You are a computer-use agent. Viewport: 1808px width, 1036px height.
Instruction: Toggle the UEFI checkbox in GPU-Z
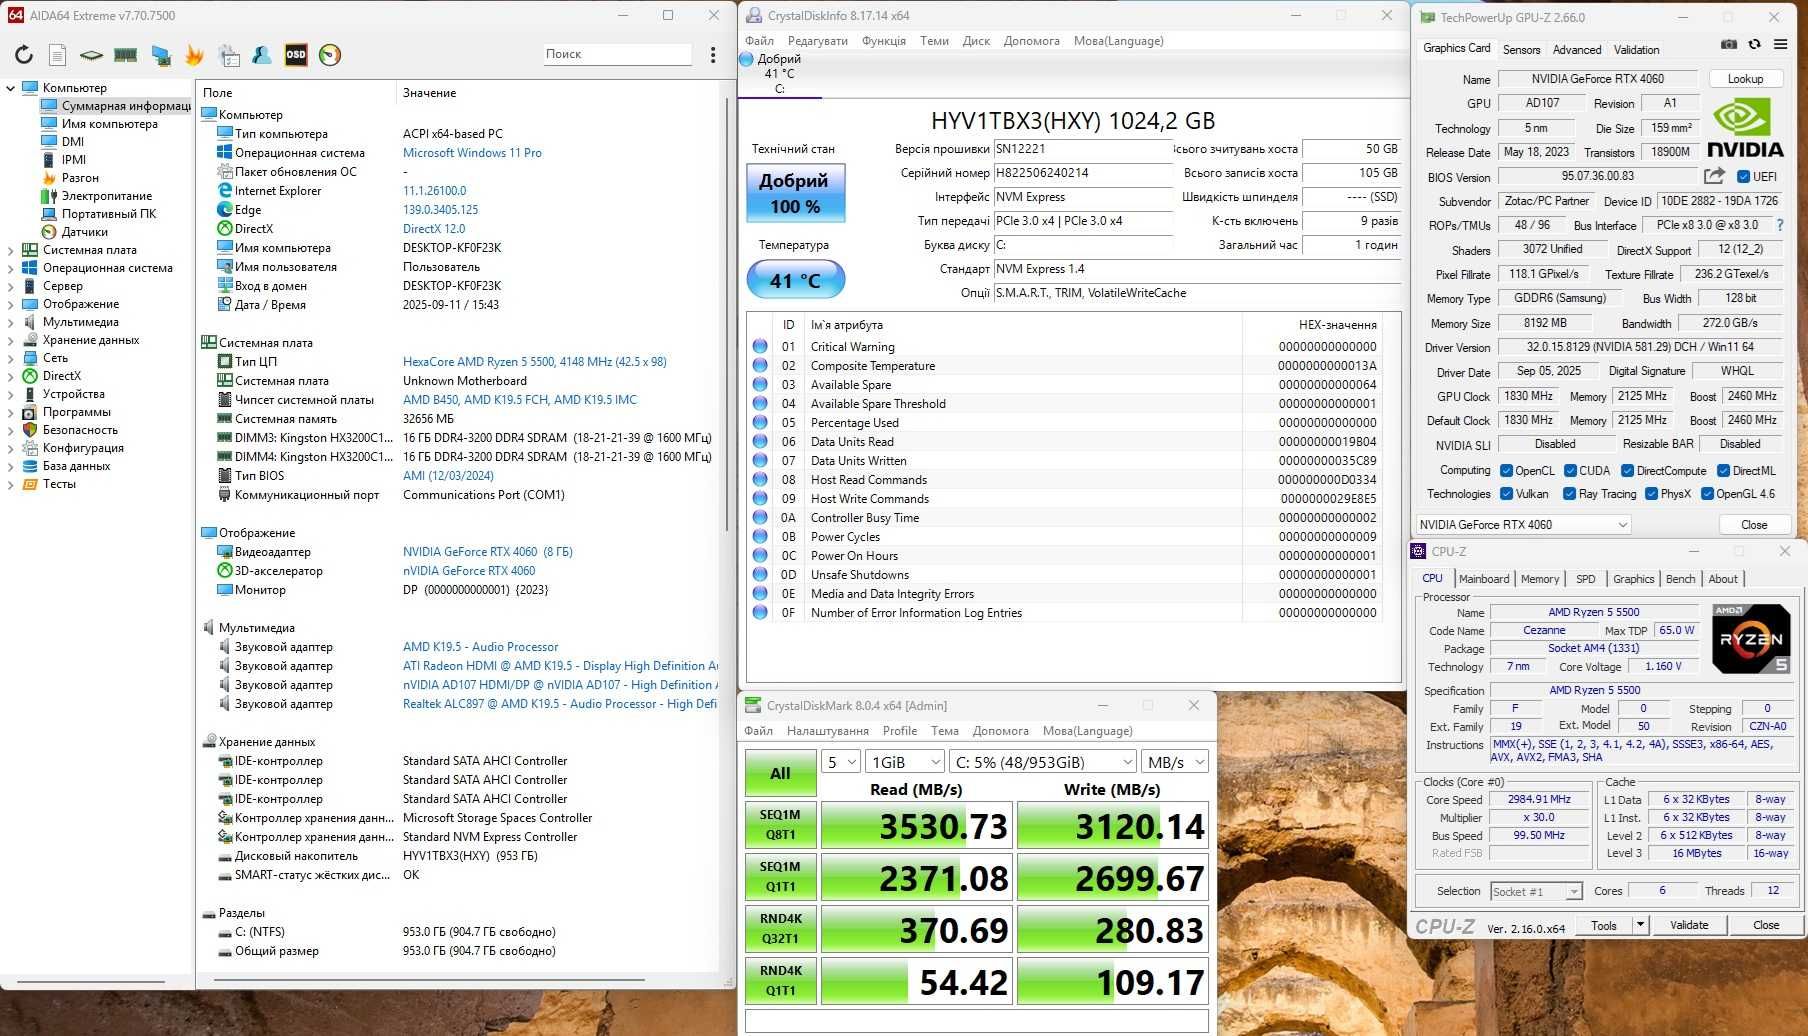click(1743, 177)
